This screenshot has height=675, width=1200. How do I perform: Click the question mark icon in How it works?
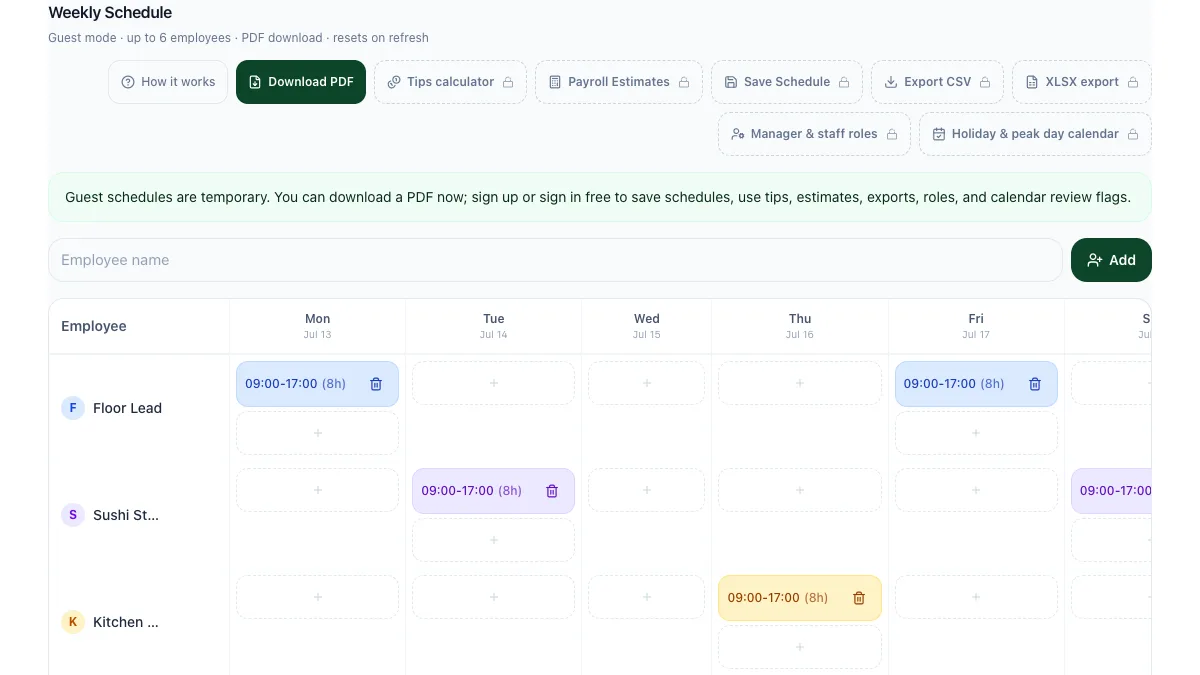(128, 82)
